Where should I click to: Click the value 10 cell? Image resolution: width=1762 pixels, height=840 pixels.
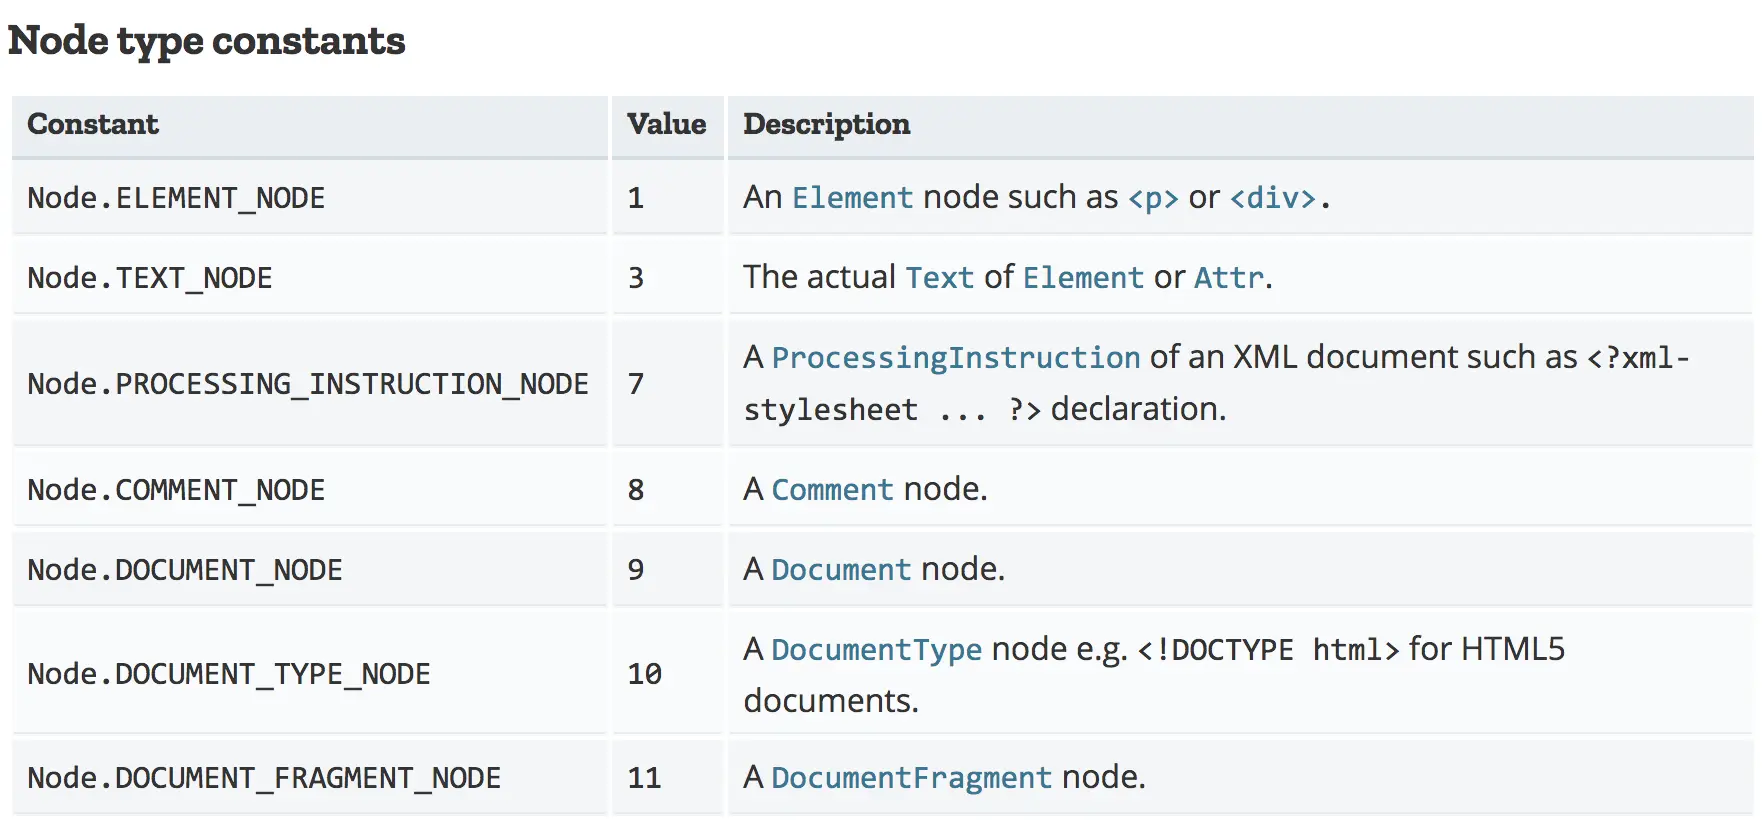(x=645, y=674)
